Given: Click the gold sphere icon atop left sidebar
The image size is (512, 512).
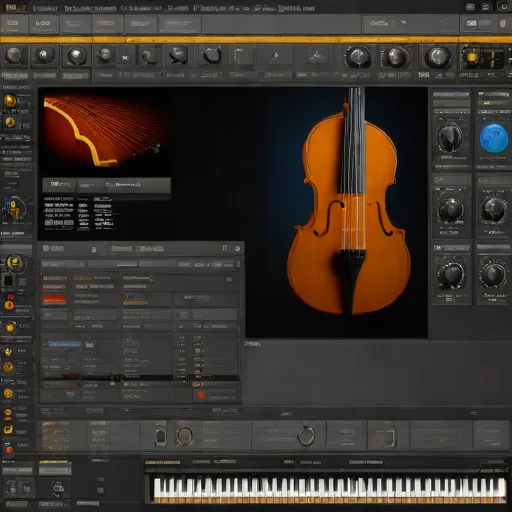Looking at the screenshot, I should coord(10,100).
